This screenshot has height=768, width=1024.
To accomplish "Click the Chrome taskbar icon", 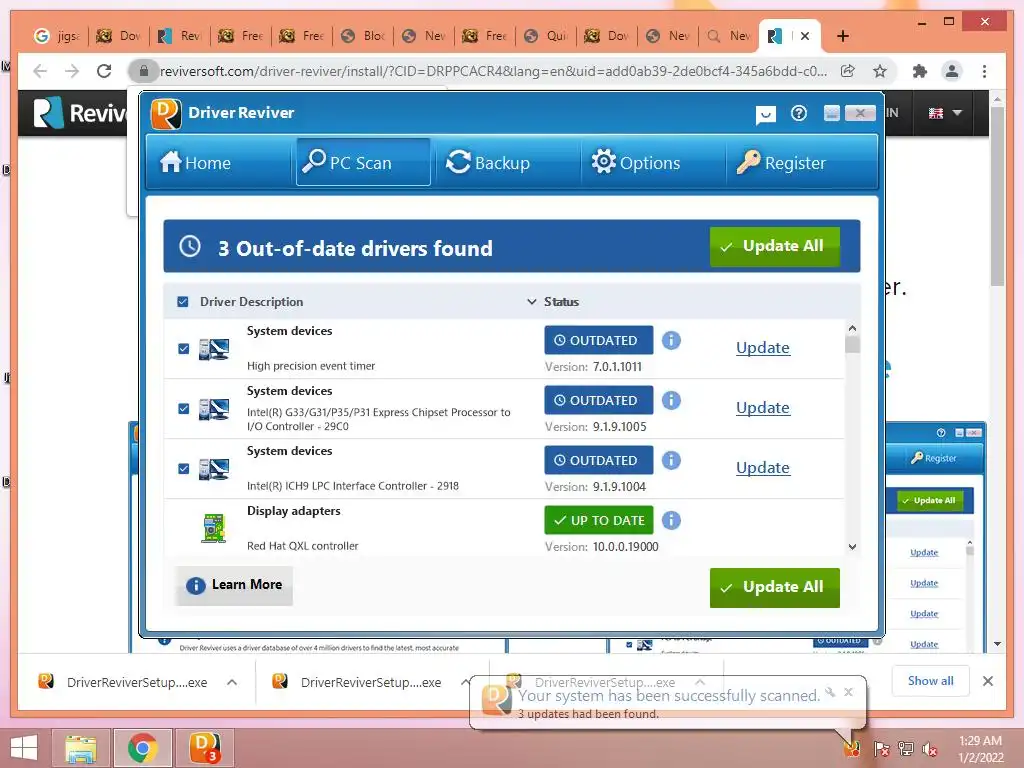I will (142, 748).
